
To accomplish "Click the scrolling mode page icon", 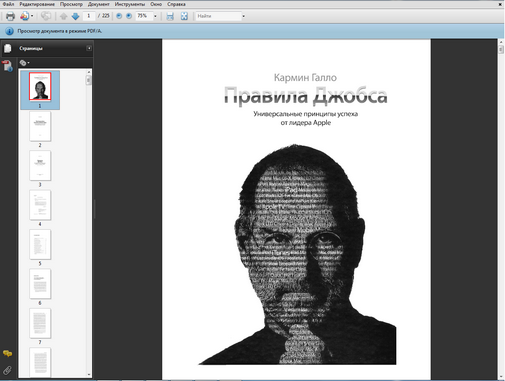I will click(170, 16).
